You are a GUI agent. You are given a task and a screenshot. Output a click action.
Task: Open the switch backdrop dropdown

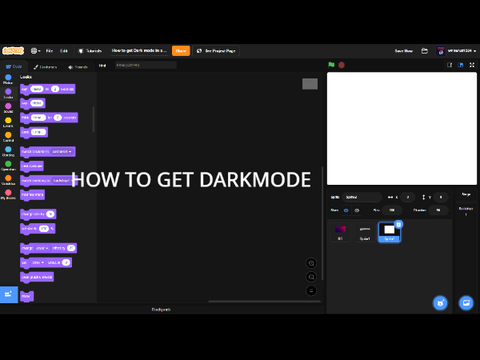[62, 180]
